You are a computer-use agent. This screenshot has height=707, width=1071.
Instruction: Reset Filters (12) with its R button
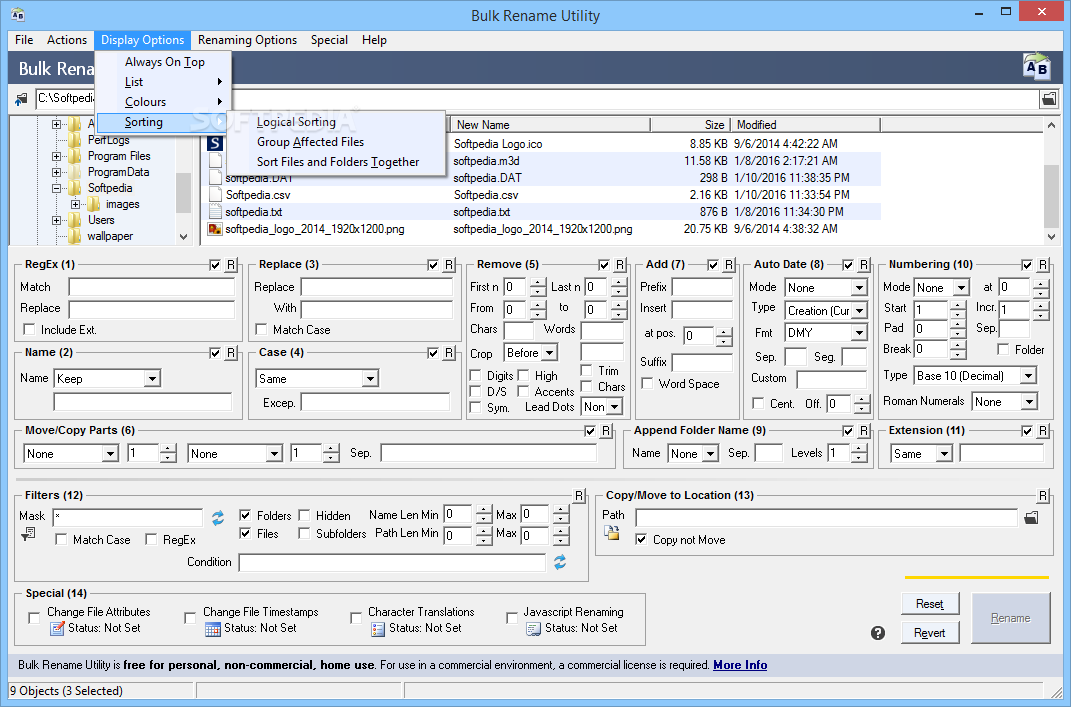click(x=579, y=495)
